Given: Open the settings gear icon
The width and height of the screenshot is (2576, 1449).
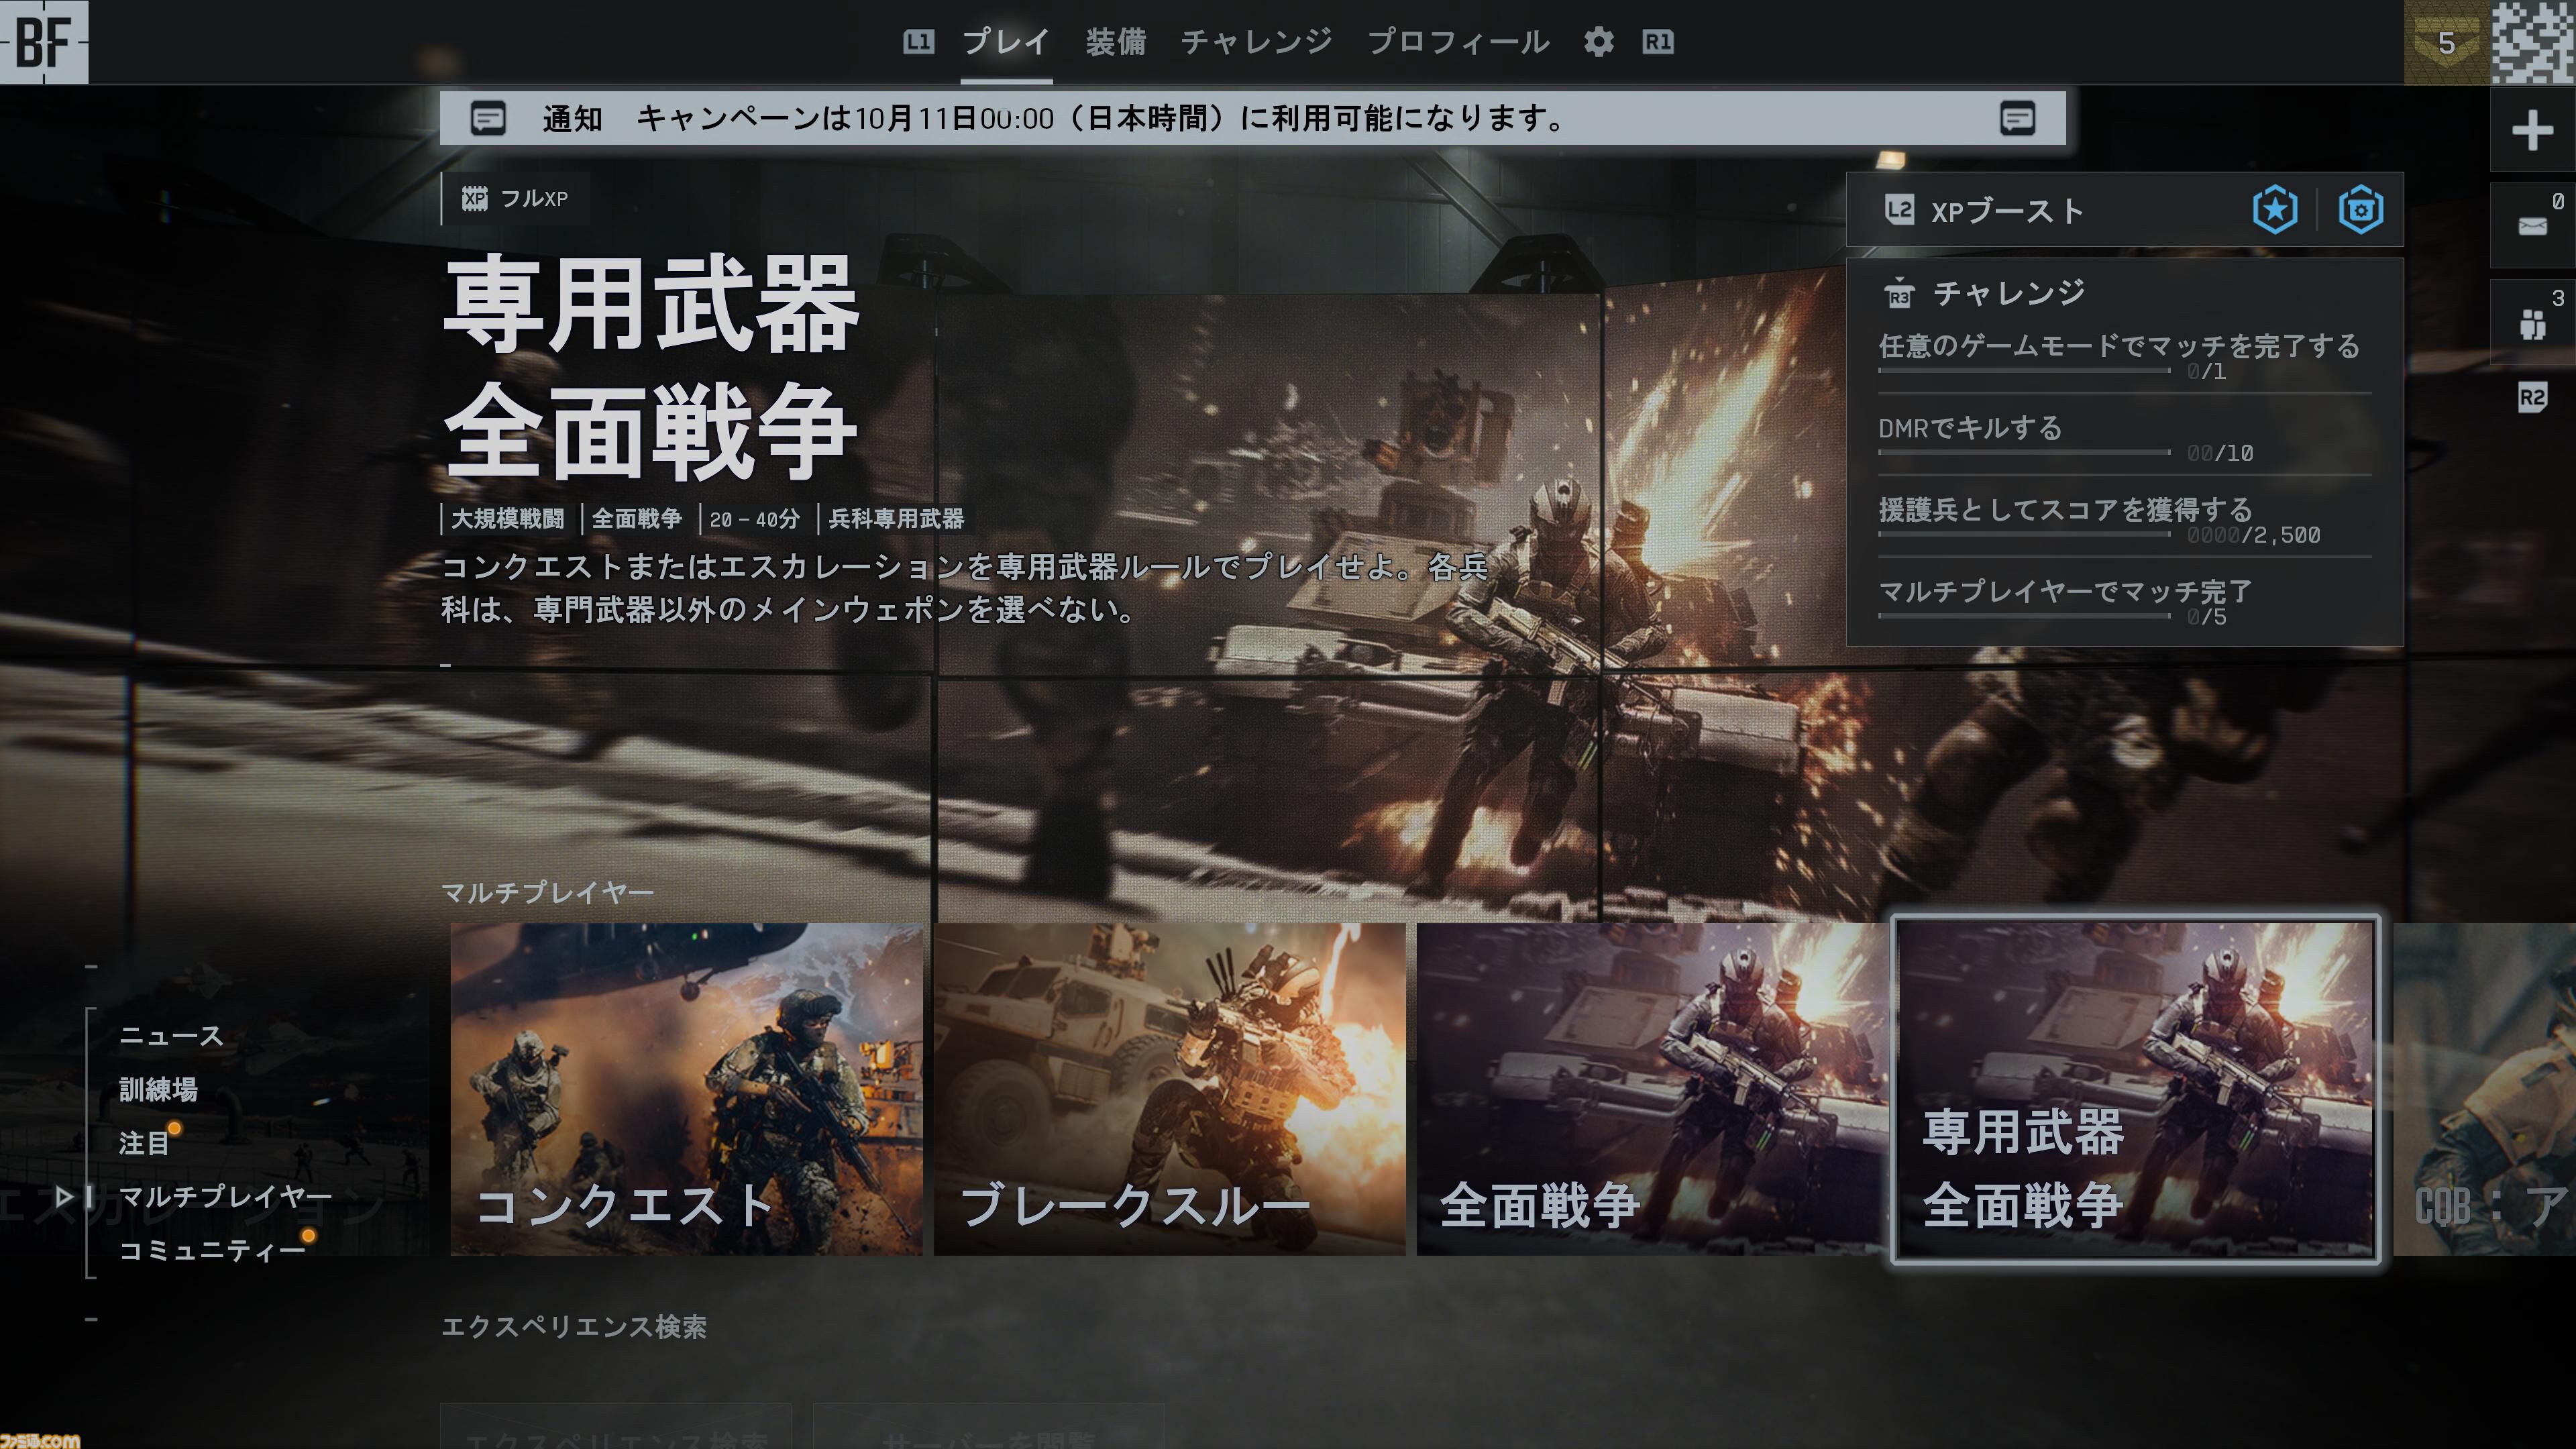Looking at the screenshot, I should coord(1598,42).
